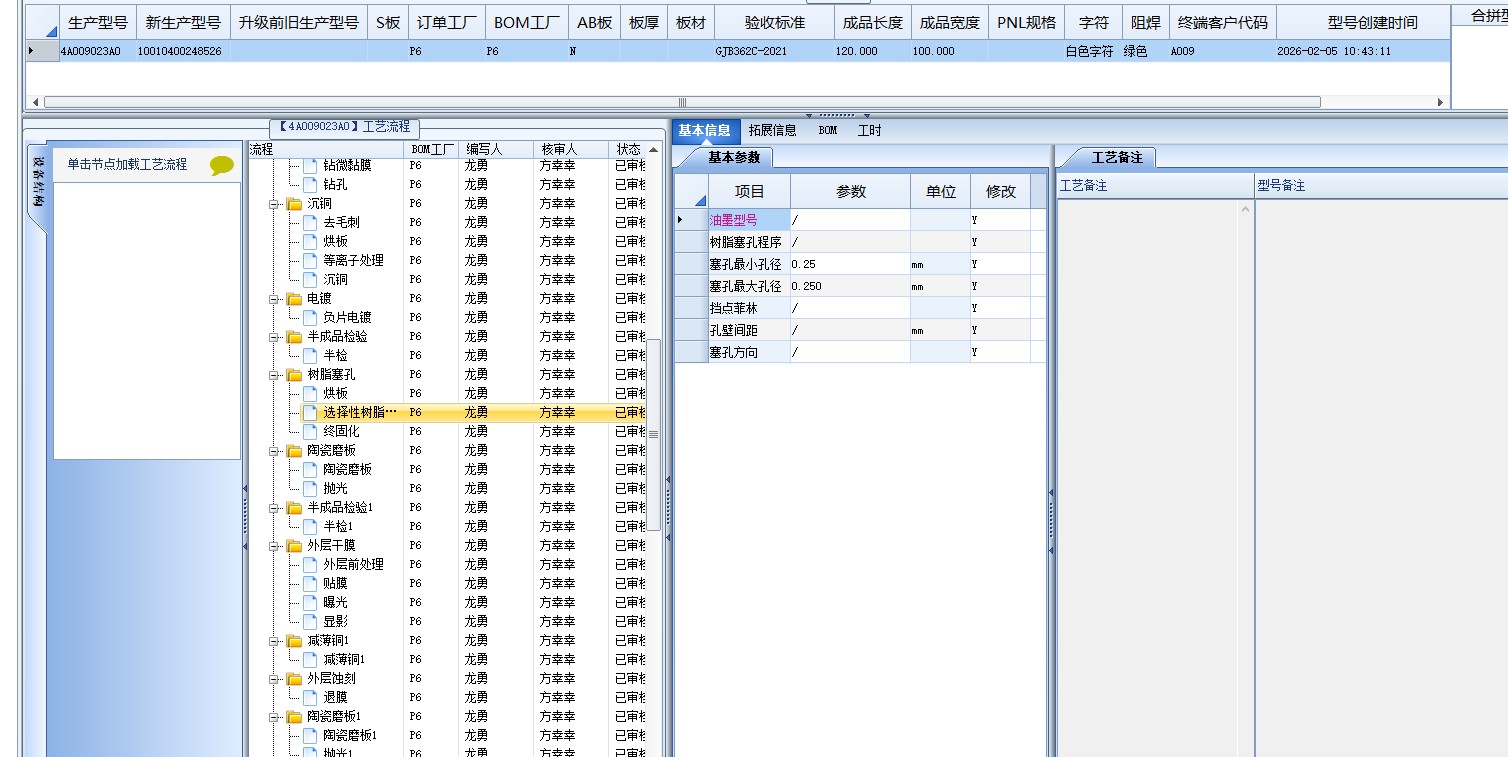Click the folder icon of 外层蚀刻
Image resolution: width=1508 pixels, height=757 pixels.
click(x=294, y=679)
